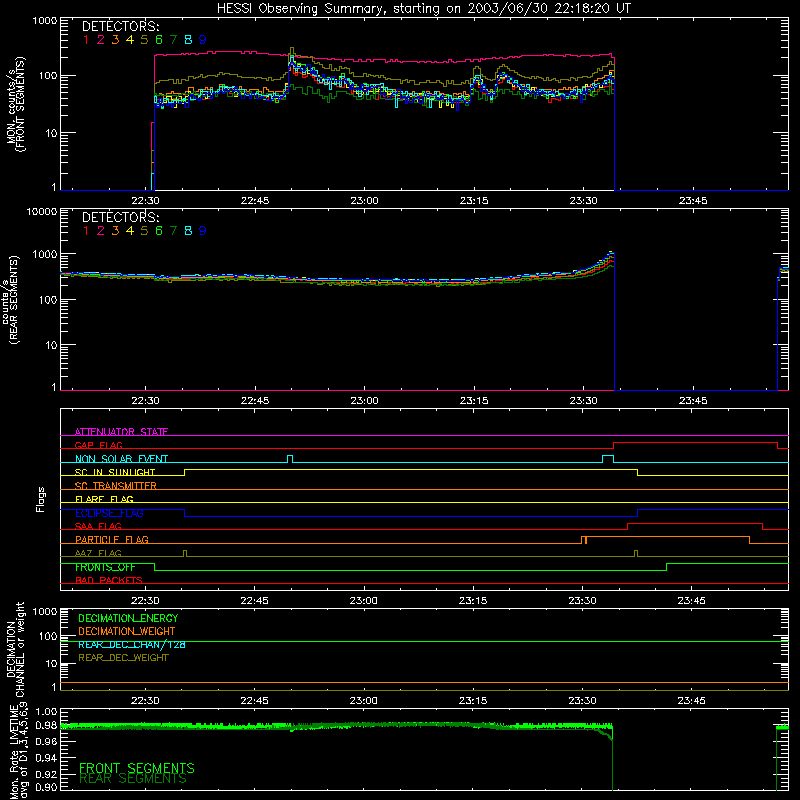The height and width of the screenshot is (800, 800).
Task: Click the FLARE_FLAG label
Action: tap(104, 499)
